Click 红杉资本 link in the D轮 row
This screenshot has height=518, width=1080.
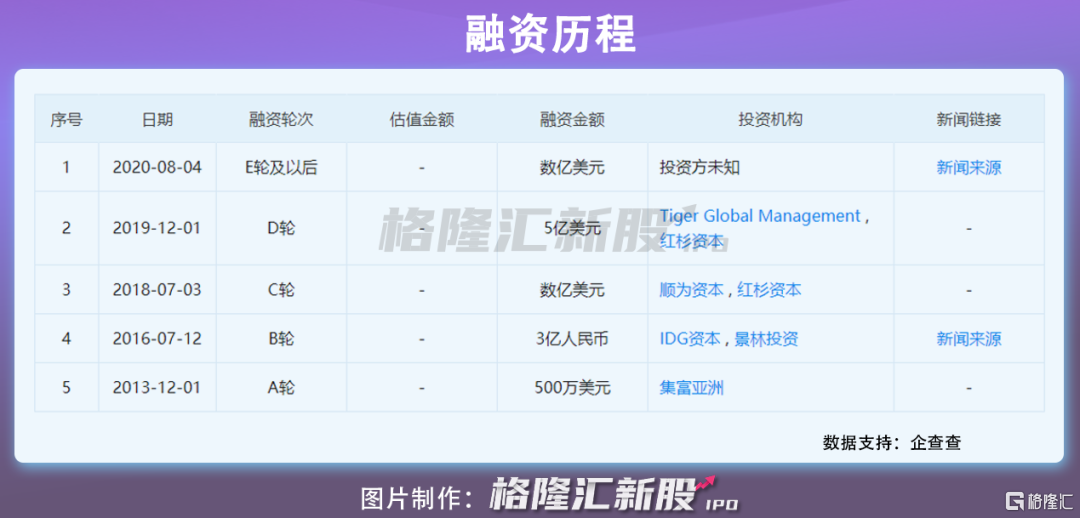[691, 241]
